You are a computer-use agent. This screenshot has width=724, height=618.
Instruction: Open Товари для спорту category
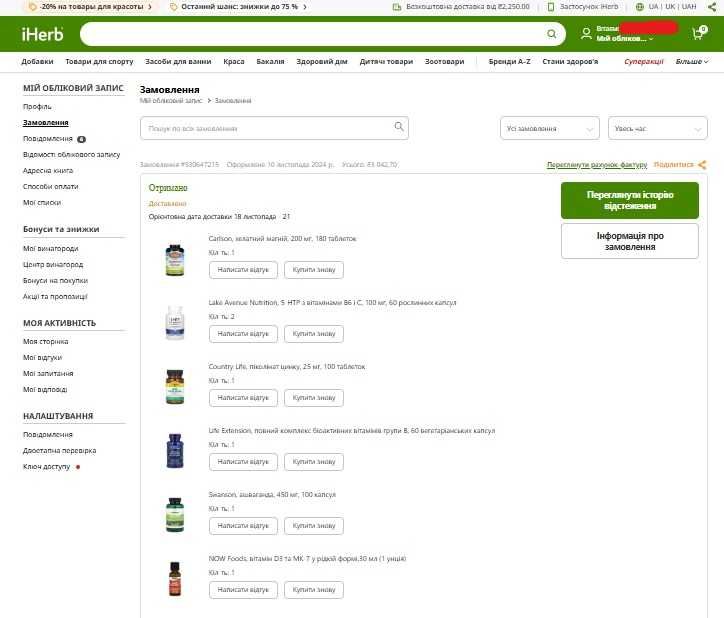99,61
